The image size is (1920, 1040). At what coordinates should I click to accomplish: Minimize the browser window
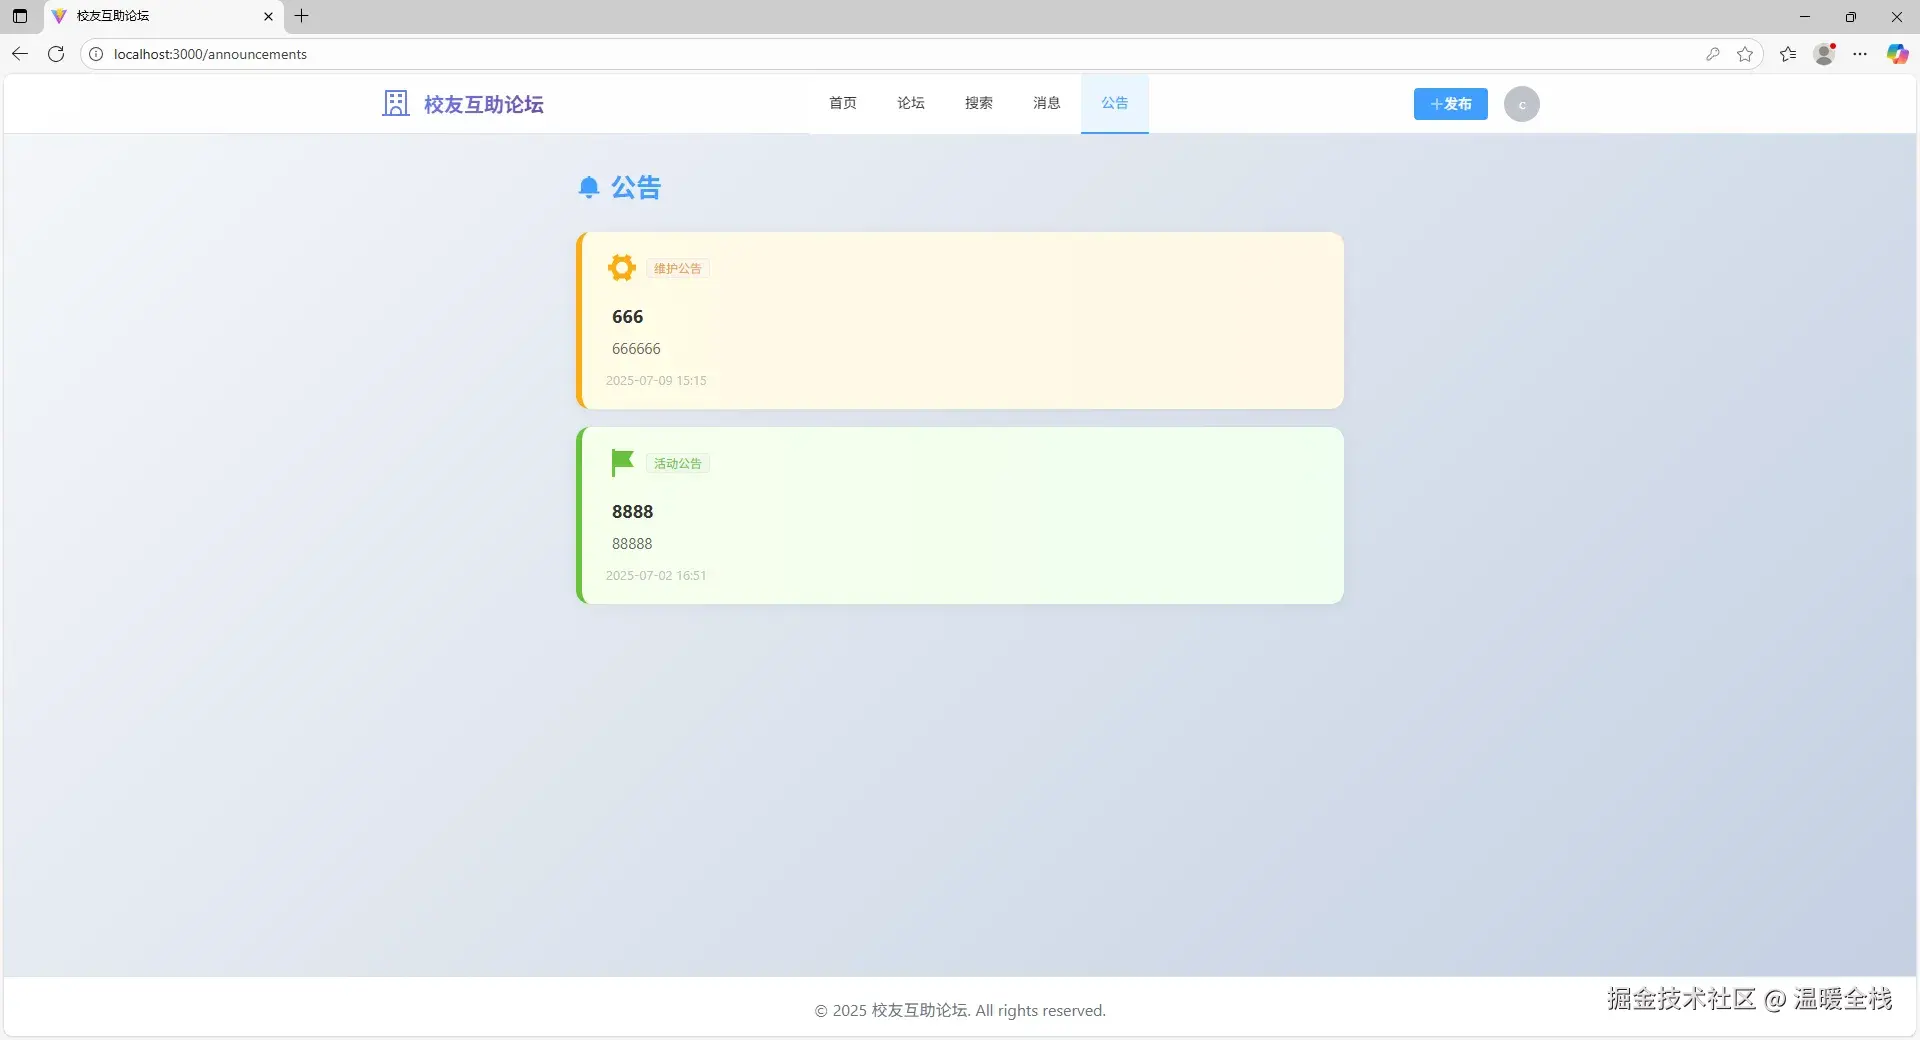tap(1805, 16)
